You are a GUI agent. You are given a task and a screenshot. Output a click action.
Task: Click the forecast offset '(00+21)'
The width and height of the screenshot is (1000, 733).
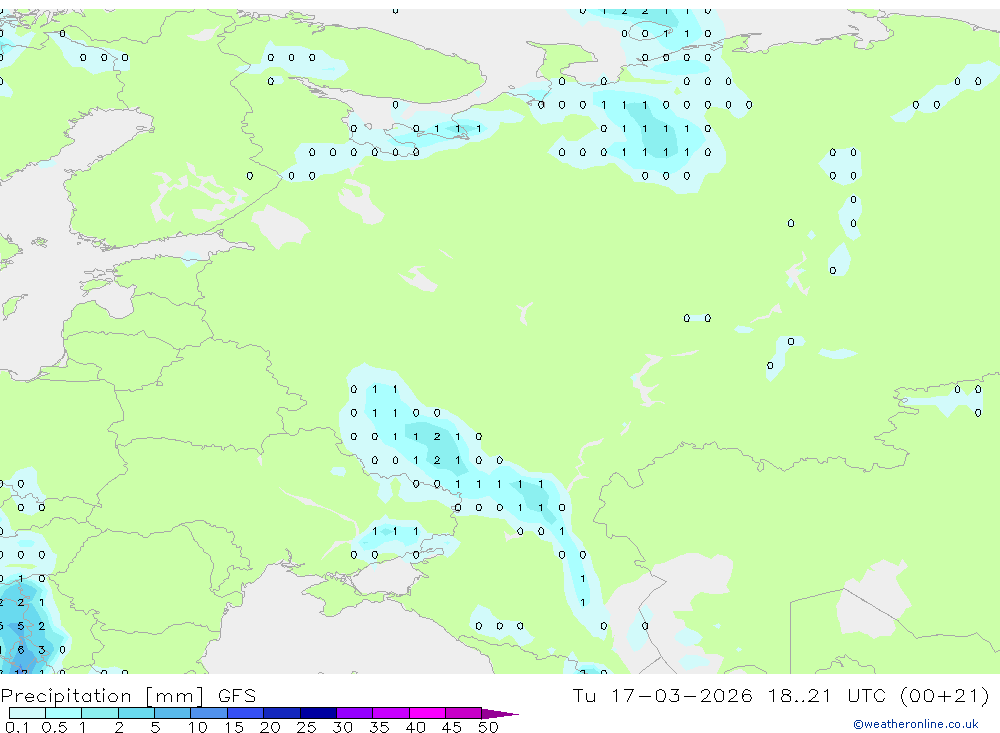(x=945, y=695)
